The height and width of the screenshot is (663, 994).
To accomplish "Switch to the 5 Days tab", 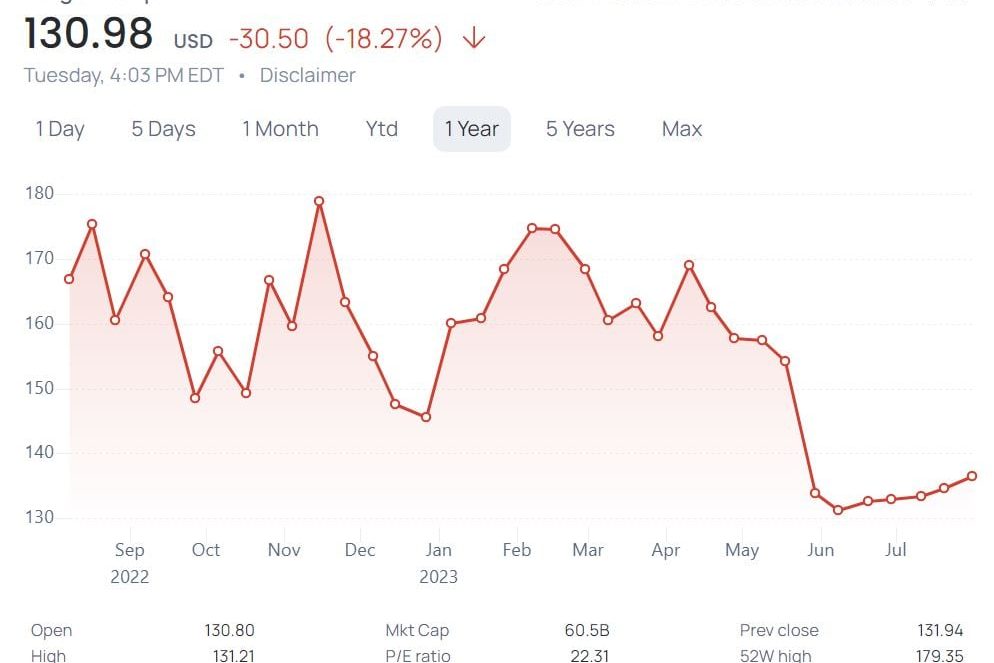I will [x=163, y=129].
